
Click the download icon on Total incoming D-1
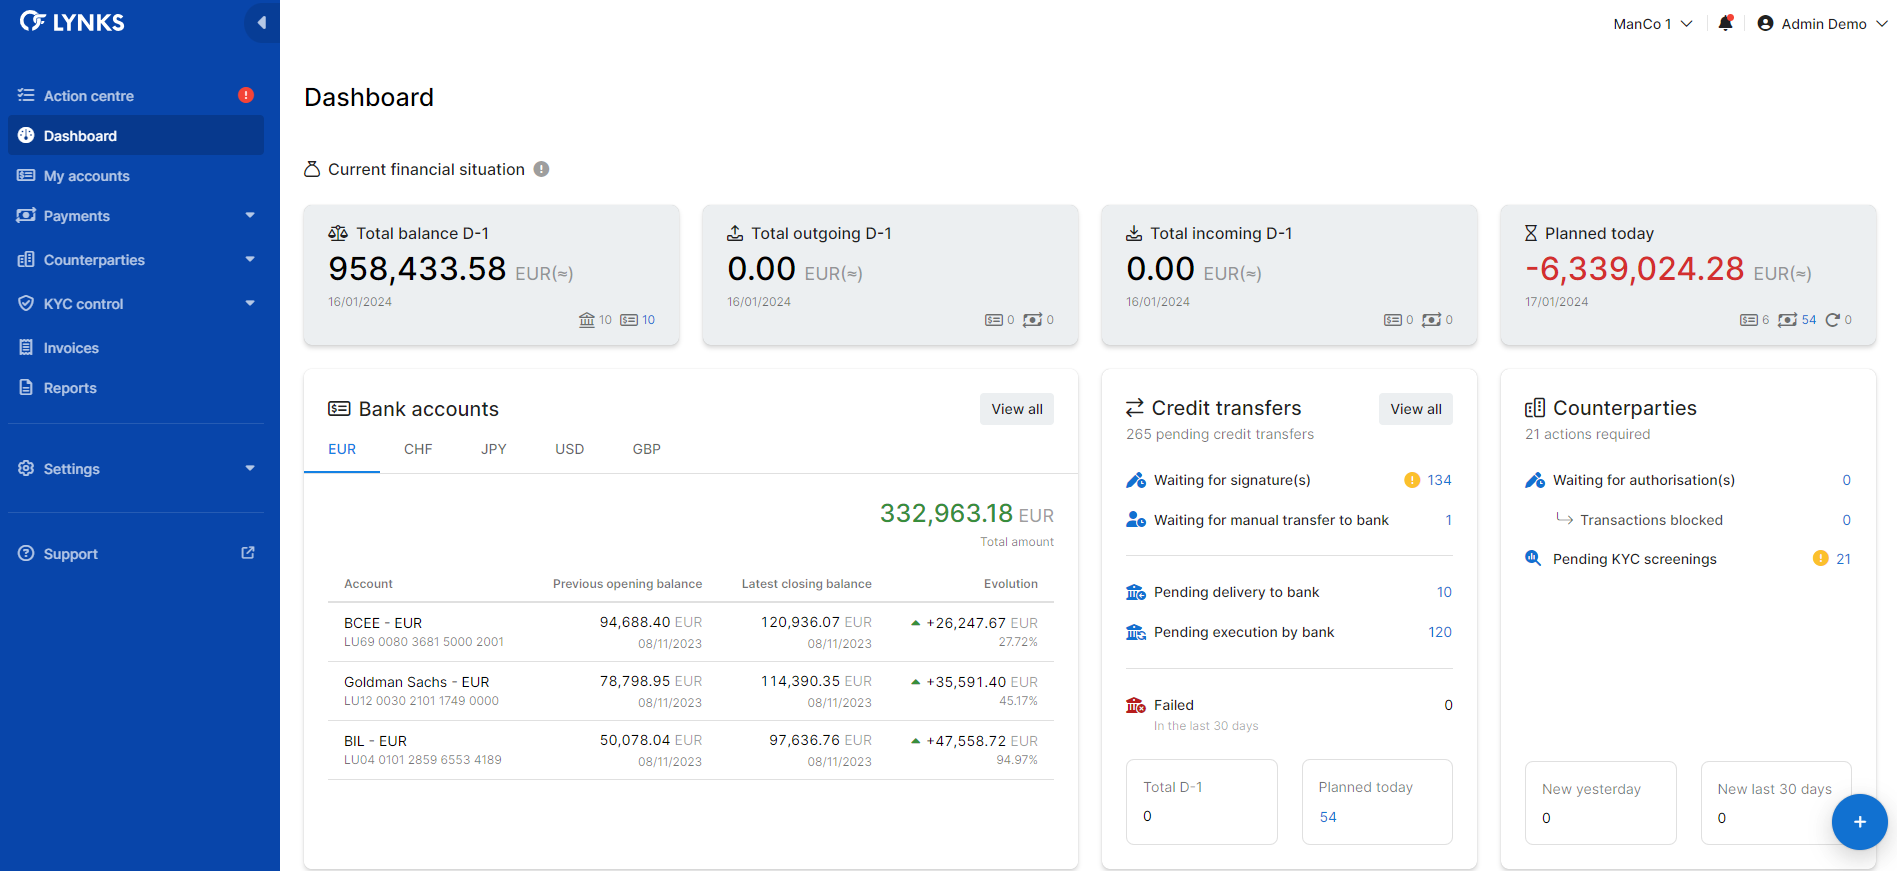click(1134, 233)
